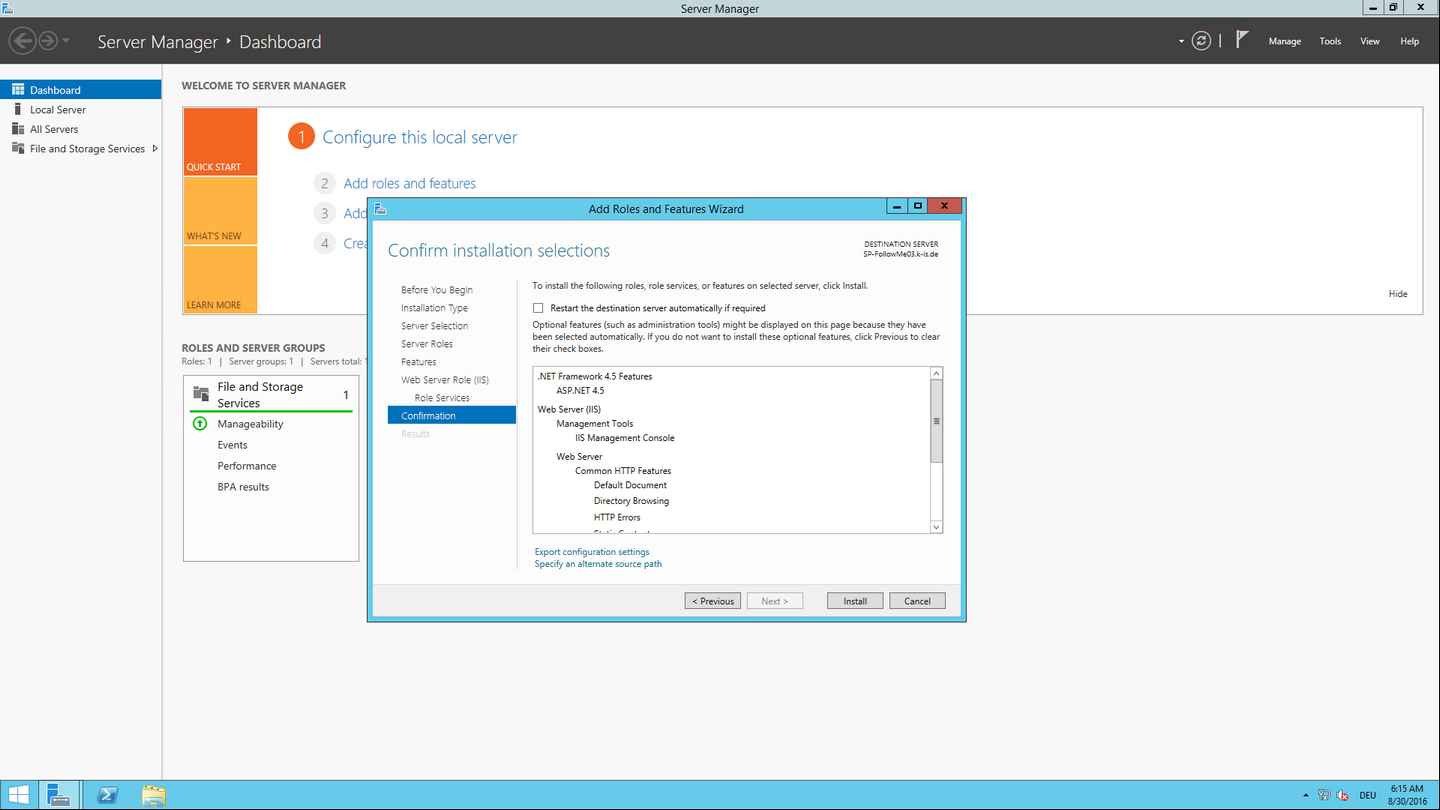The height and width of the screenshot is (810, 1440).
Task: Open the Tools menu
Action: pos(1330,41)
